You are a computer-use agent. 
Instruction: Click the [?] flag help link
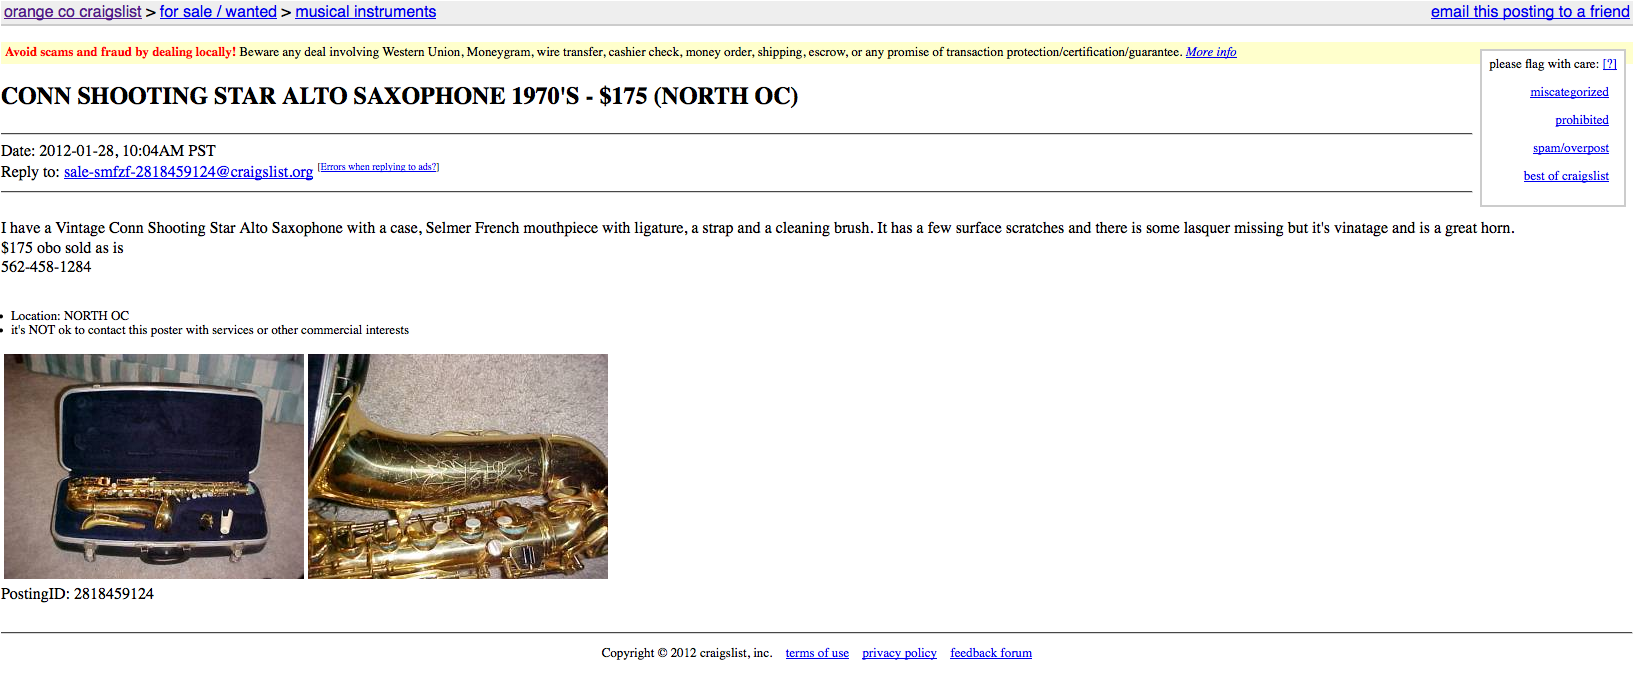tap(1609, 64)
